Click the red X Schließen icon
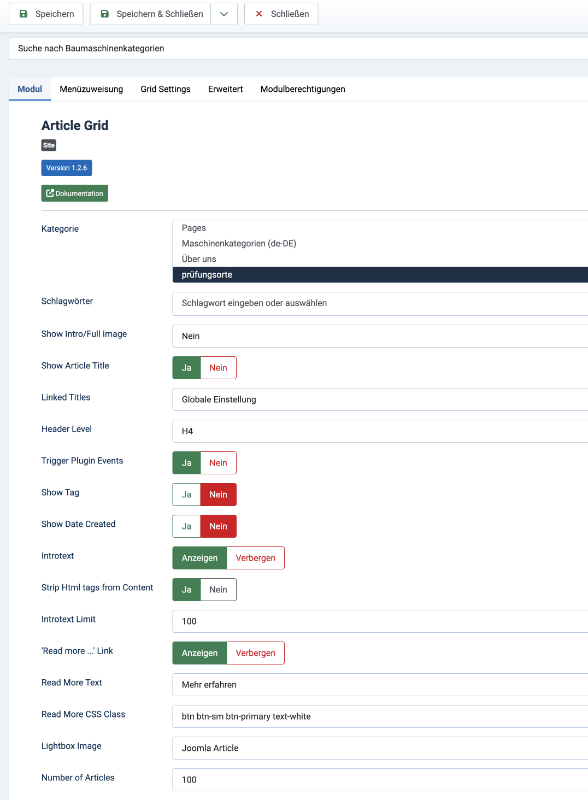The height and width of the screenshot is (800, 588). 259,14
